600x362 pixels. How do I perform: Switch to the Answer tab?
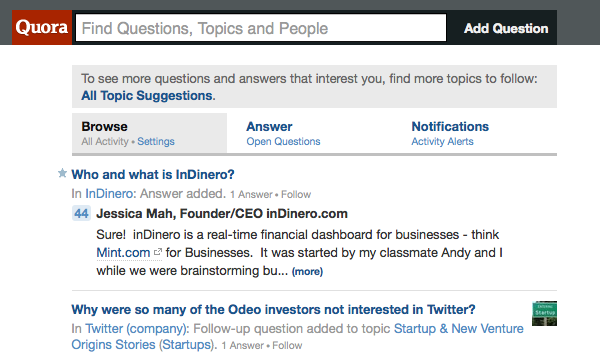click(269, 127)
